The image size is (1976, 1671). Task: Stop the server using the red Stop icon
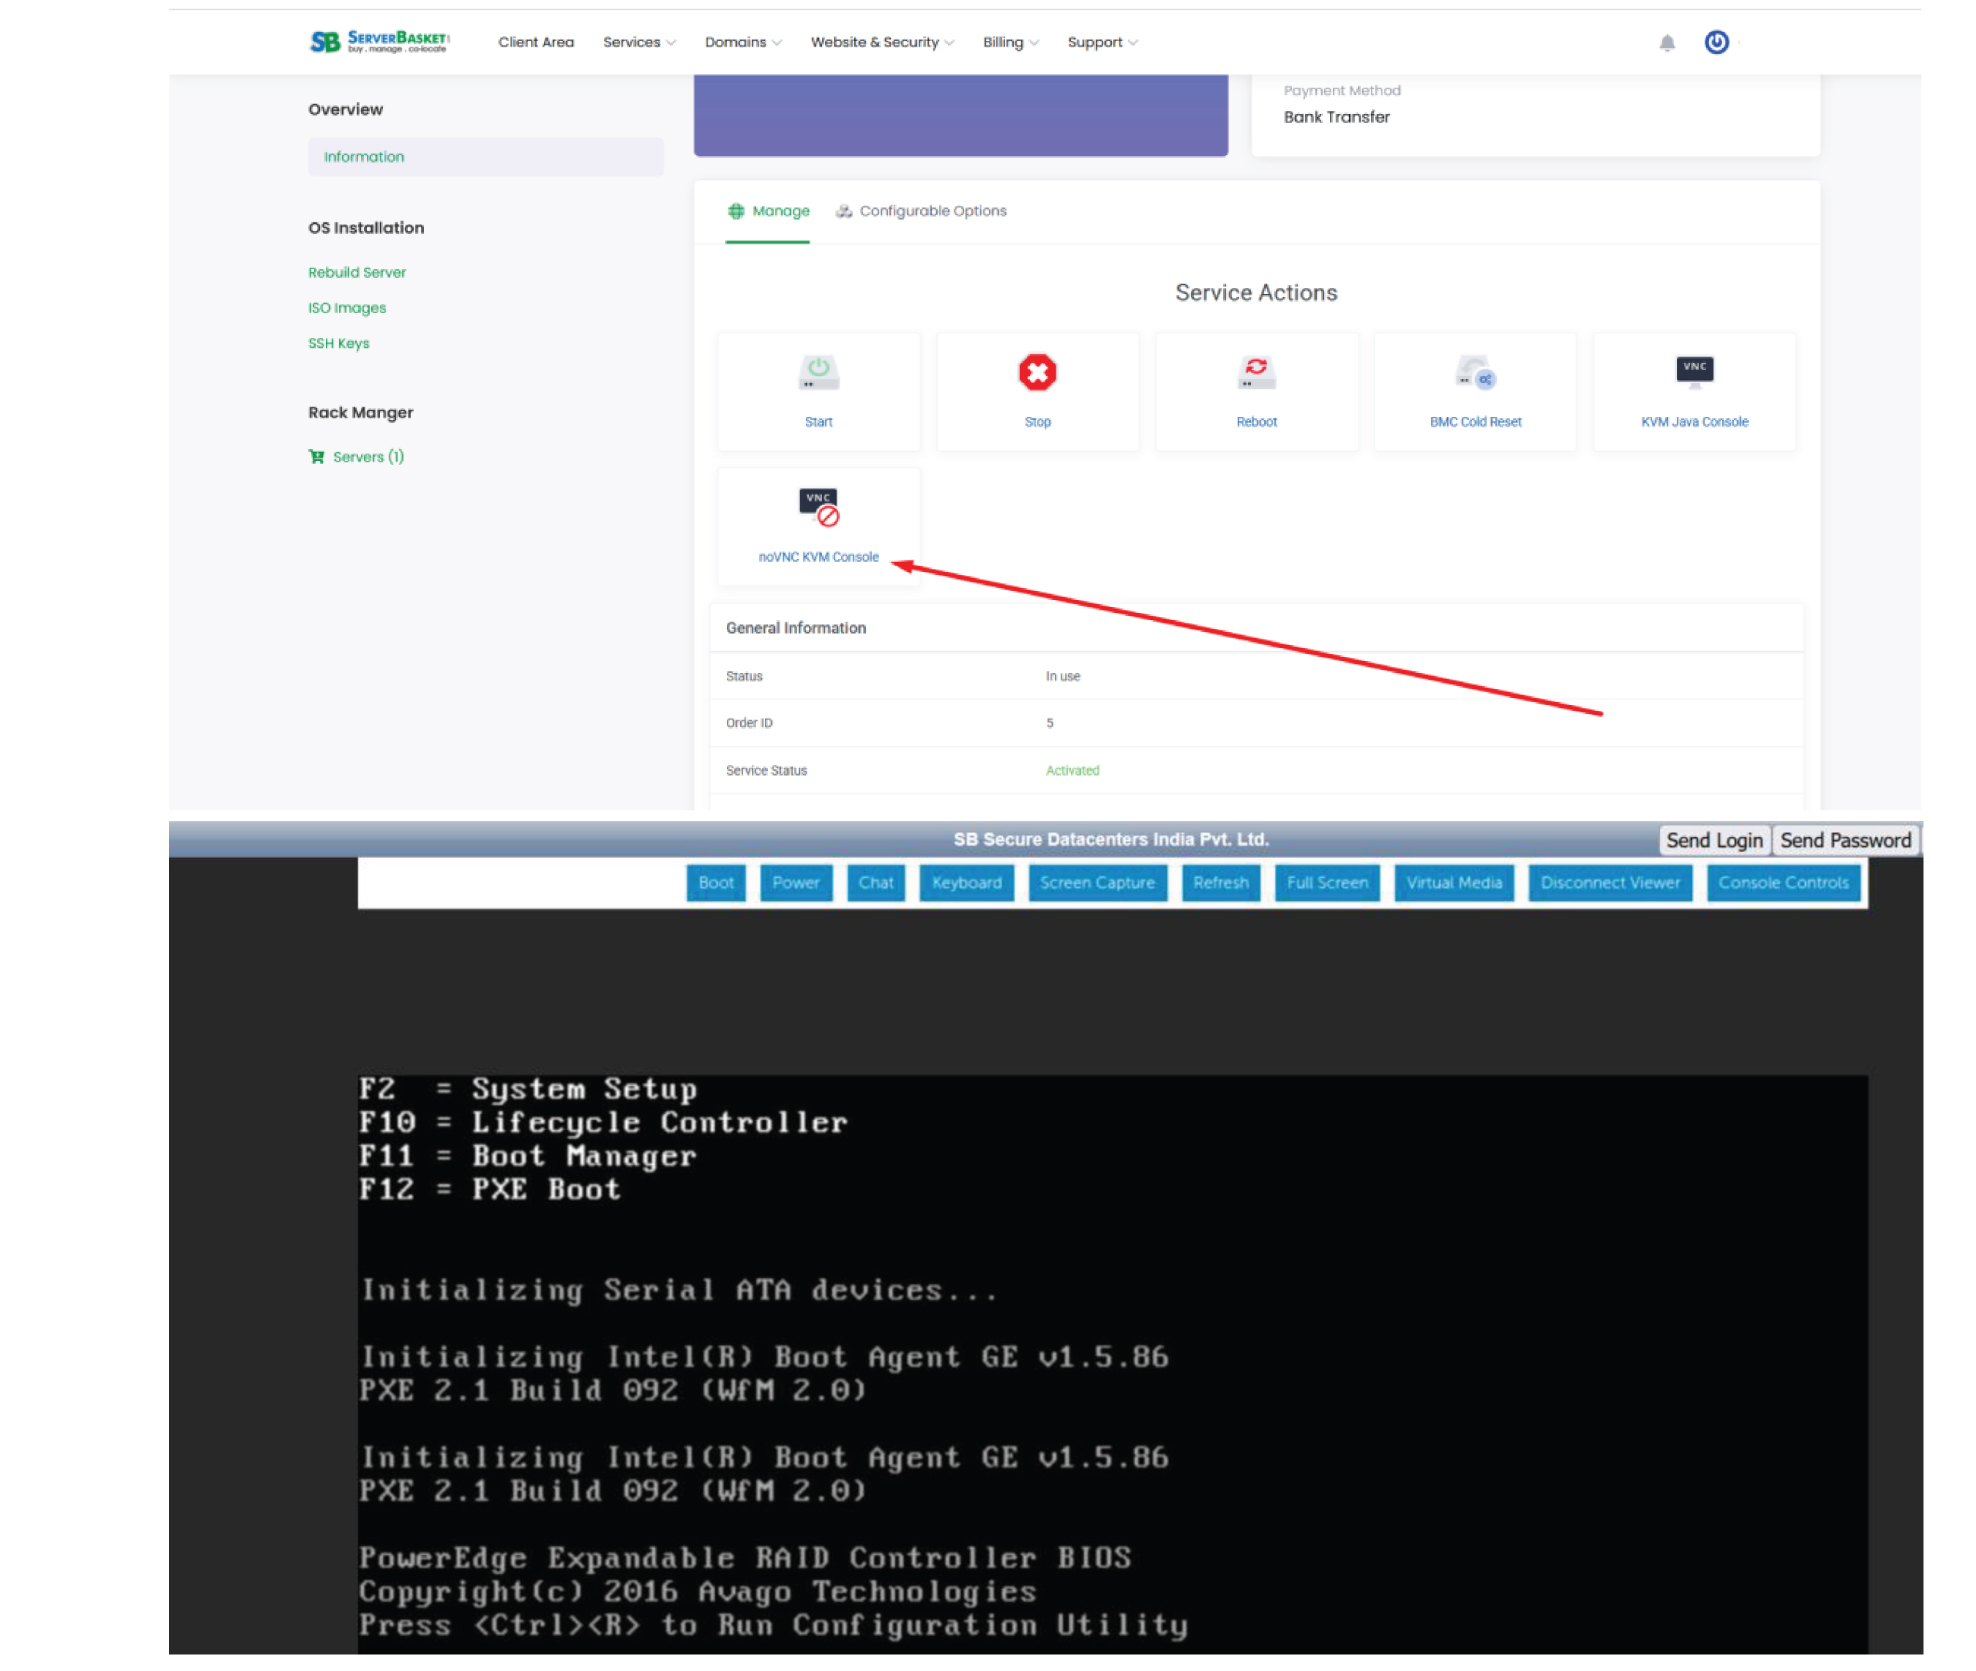1037,390
